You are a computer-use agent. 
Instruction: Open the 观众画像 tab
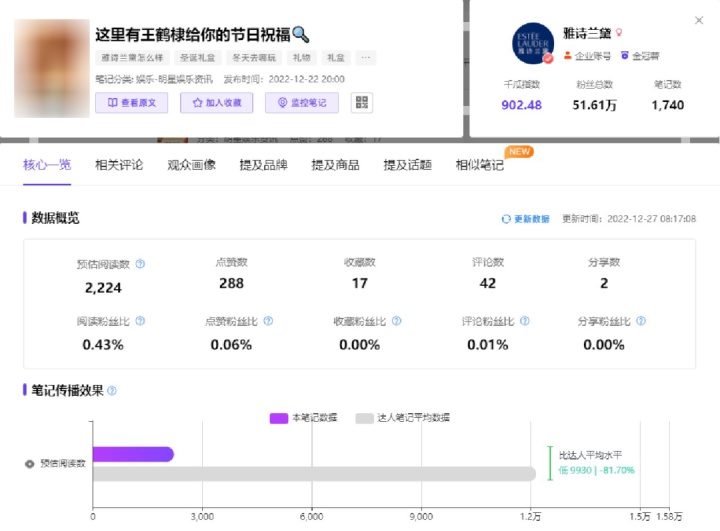(191, 165)
